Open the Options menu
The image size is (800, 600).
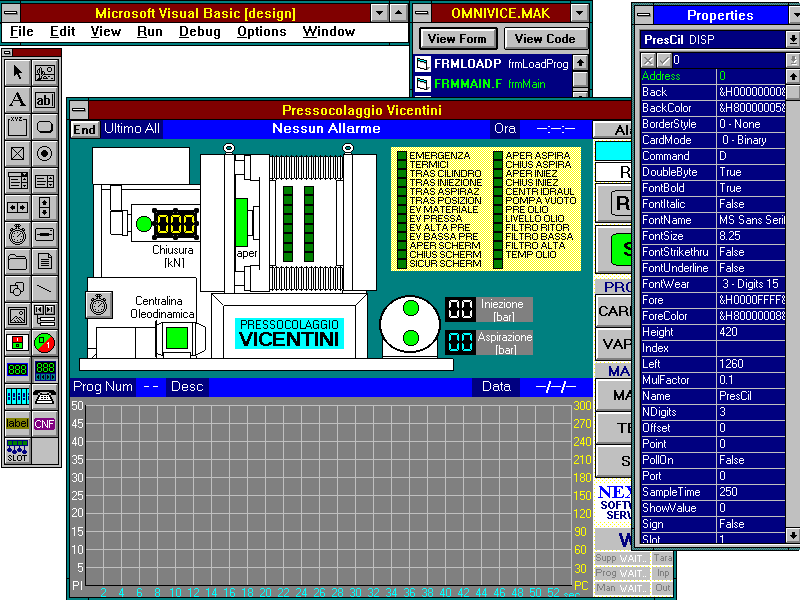tap(262, 32)
